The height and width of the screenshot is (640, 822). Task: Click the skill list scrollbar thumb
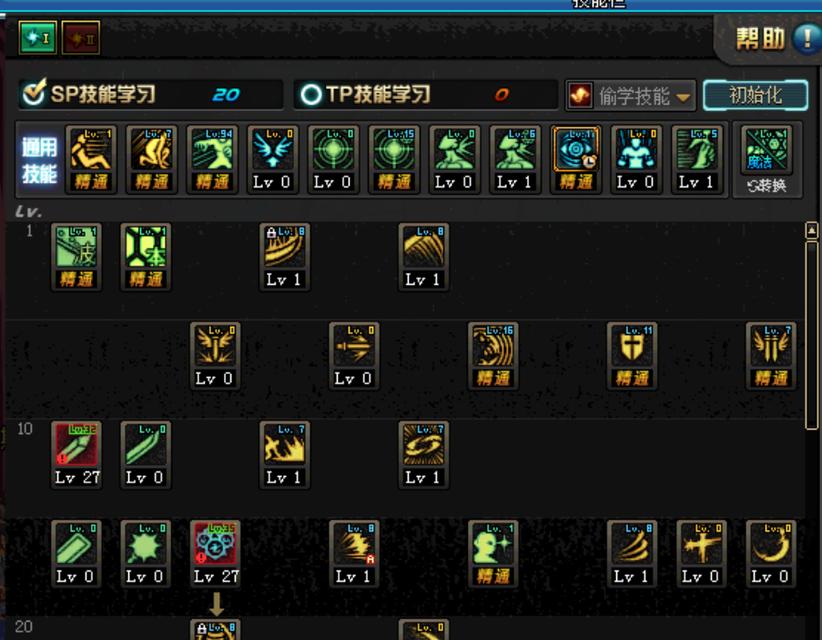(x=811, y=335)
